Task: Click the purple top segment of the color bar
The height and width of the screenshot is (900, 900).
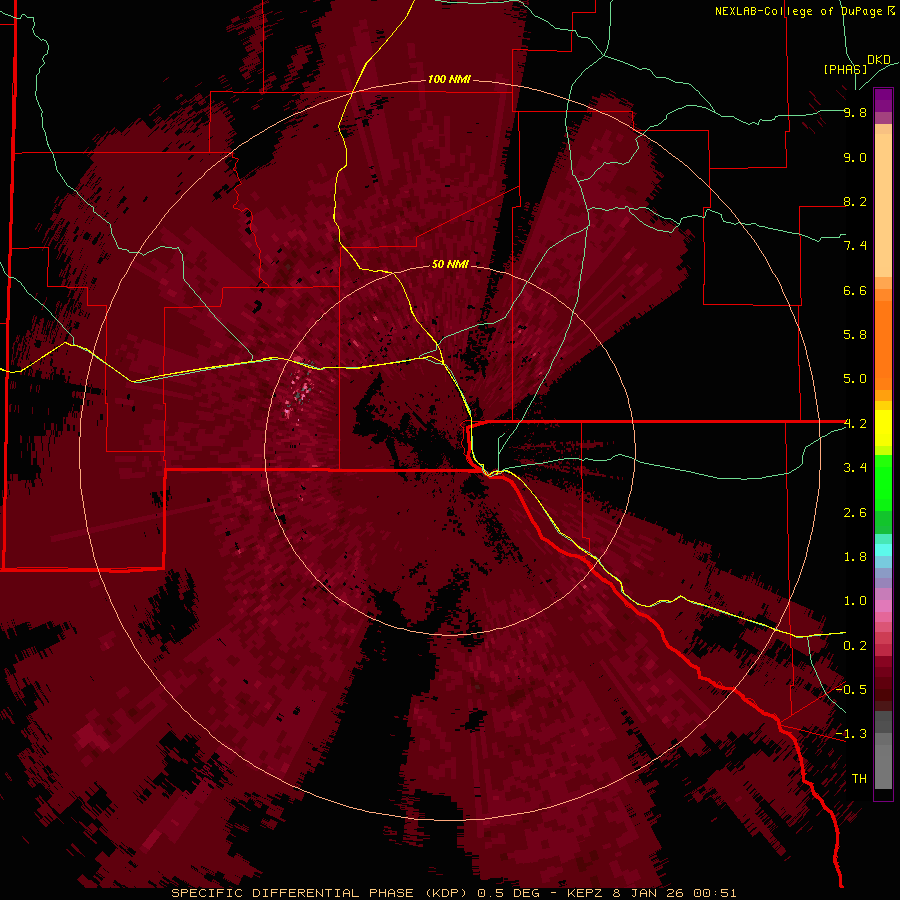Action: [x=883, y=100]
